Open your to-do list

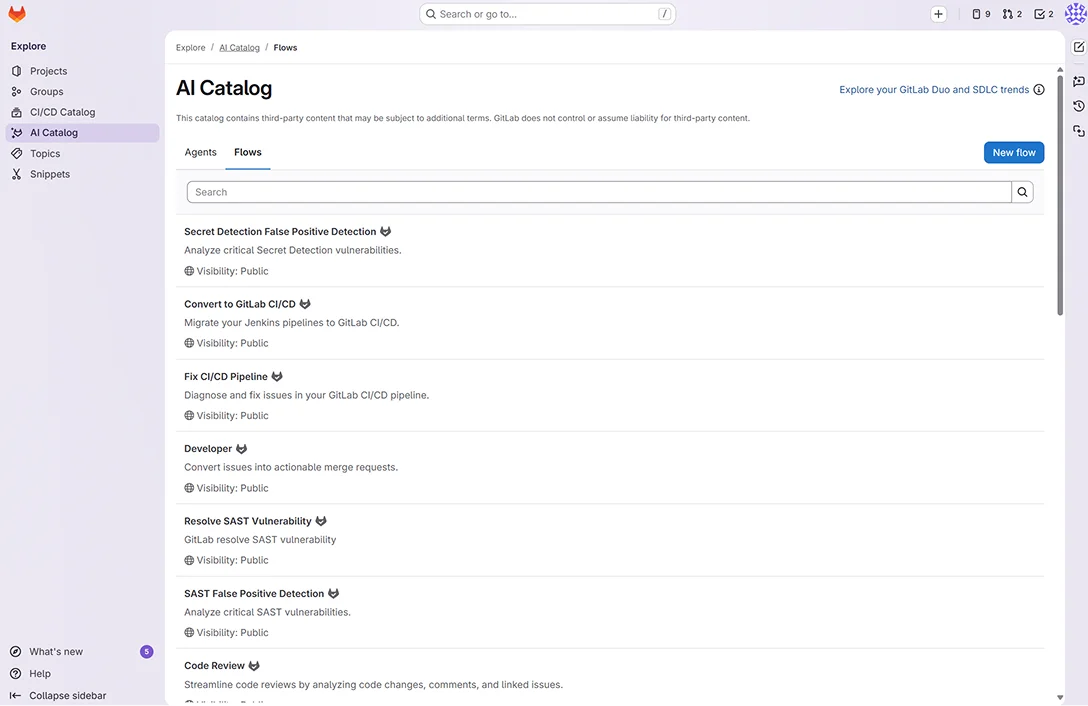pos(1043,13)
